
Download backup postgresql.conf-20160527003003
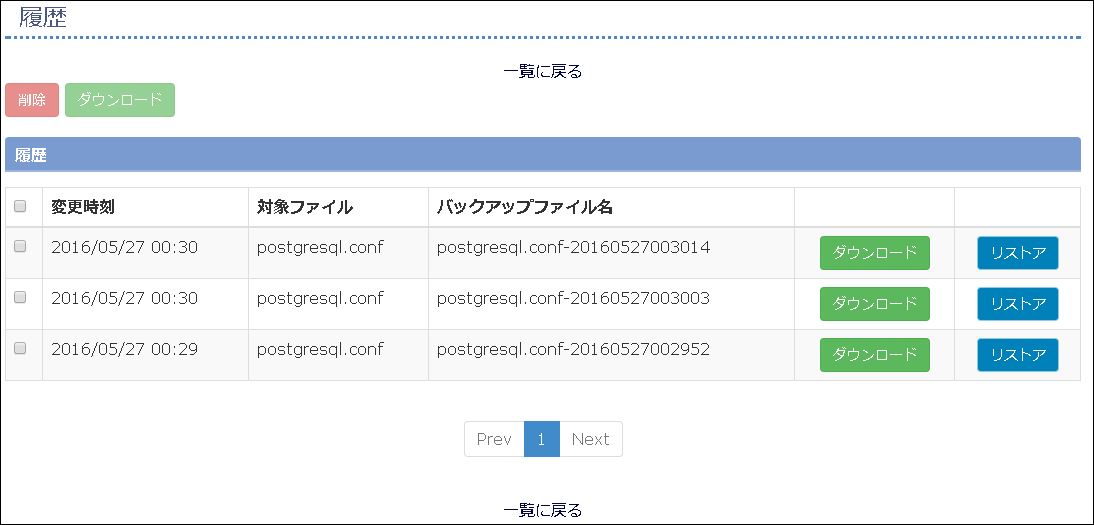click(875, 304)
